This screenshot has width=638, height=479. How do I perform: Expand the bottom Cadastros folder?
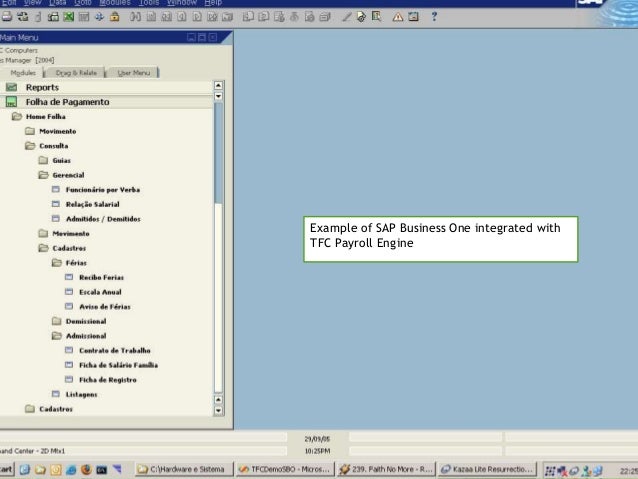(30, 409)
